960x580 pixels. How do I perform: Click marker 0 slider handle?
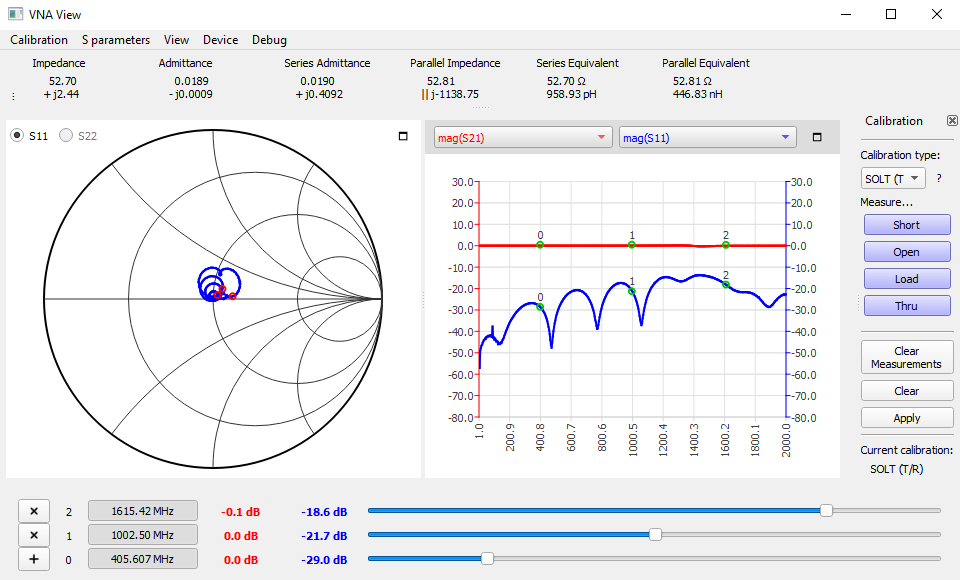click(x=487, y=558)
